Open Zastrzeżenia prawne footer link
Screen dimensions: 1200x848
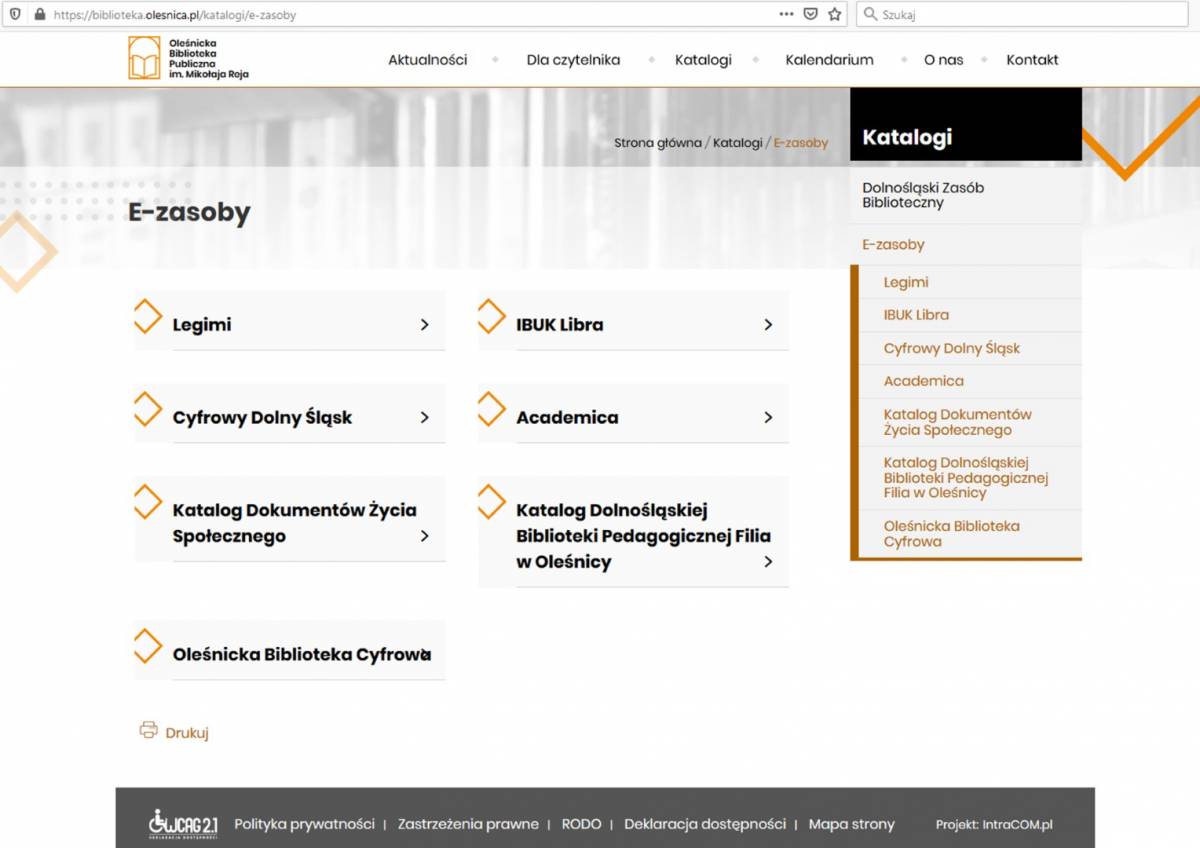click(x=468, y=824)
